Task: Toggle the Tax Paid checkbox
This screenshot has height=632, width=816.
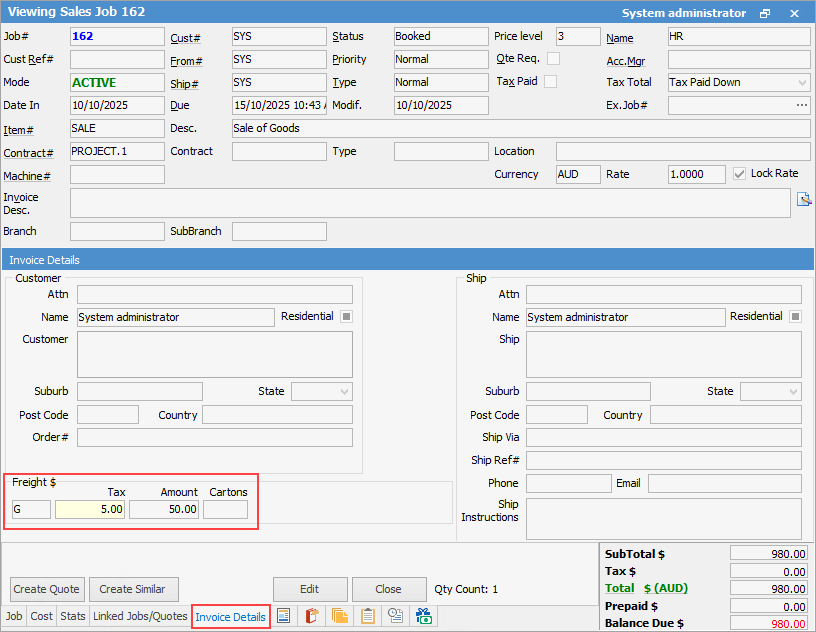Action: [x=550, y=82]
